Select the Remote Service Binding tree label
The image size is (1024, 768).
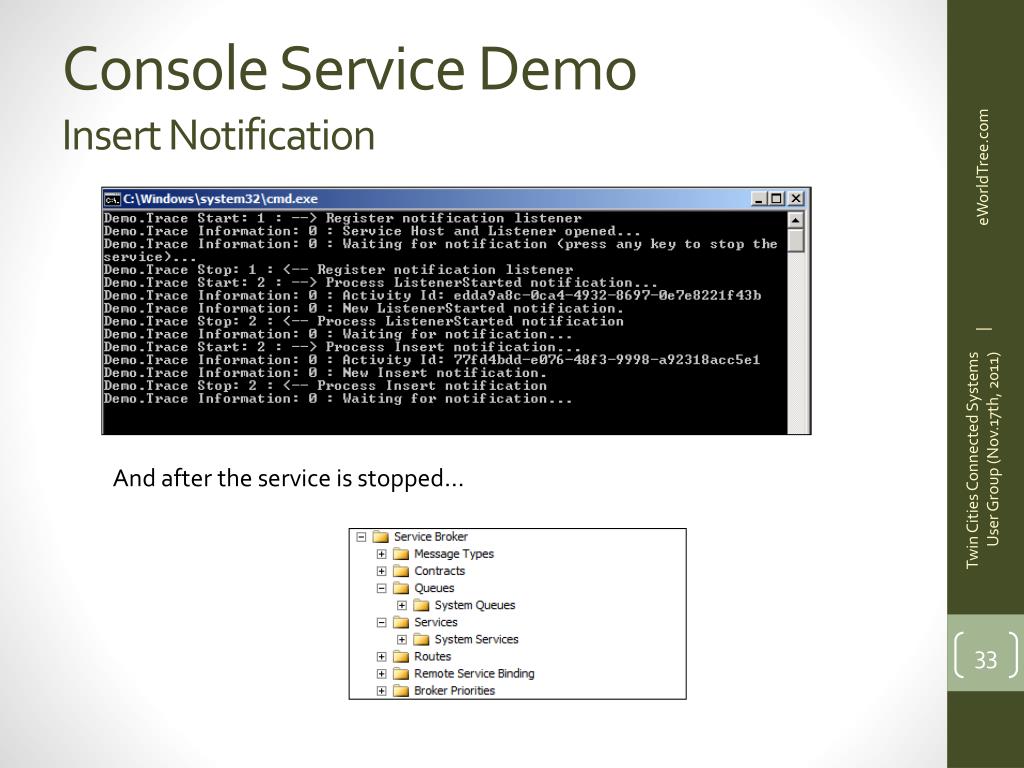(474, 673)
